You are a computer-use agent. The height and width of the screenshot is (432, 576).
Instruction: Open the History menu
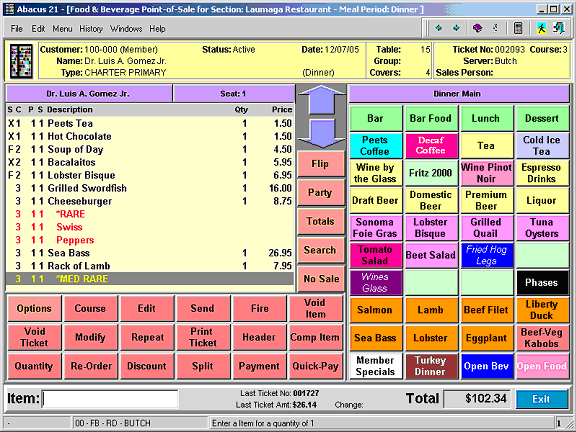[91, 29]
